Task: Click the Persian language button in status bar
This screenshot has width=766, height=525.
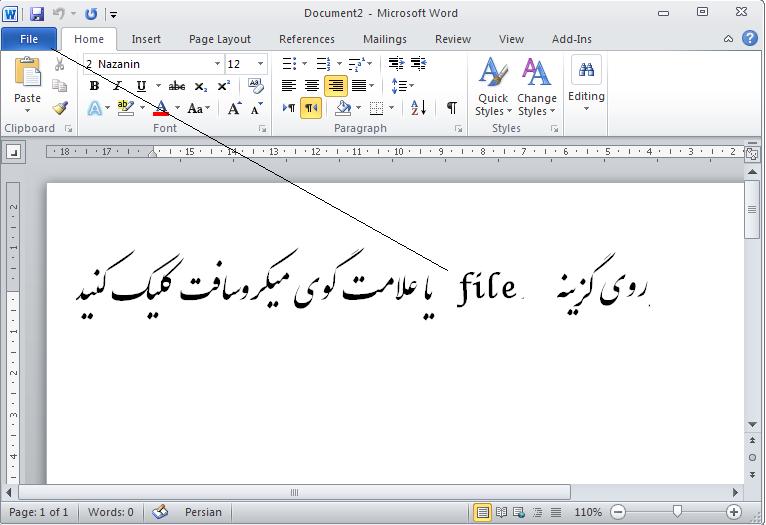Action: (x=203, y=512)
